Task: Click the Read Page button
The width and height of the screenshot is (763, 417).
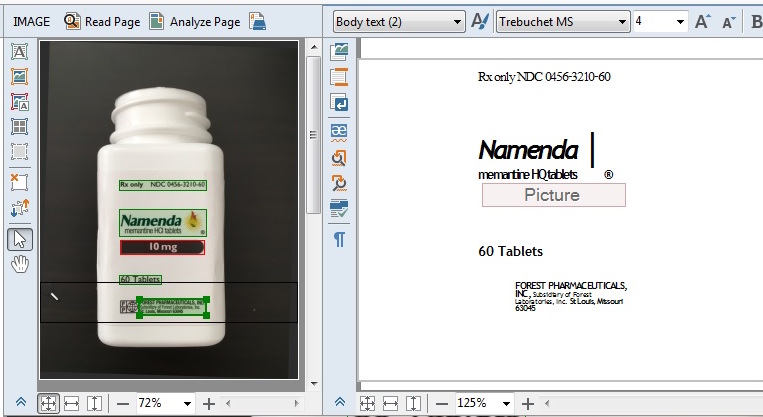Action: [100, 21]
